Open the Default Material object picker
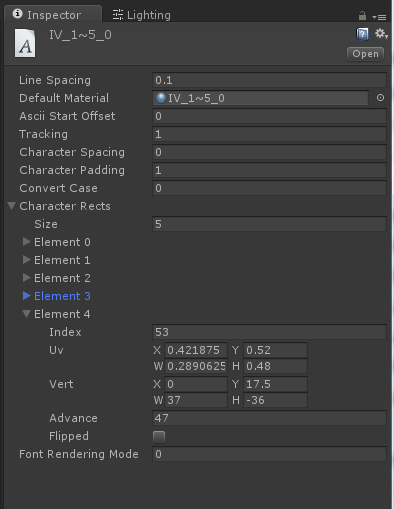The height and width of the screenshot is (509, 394). point(380,98)
